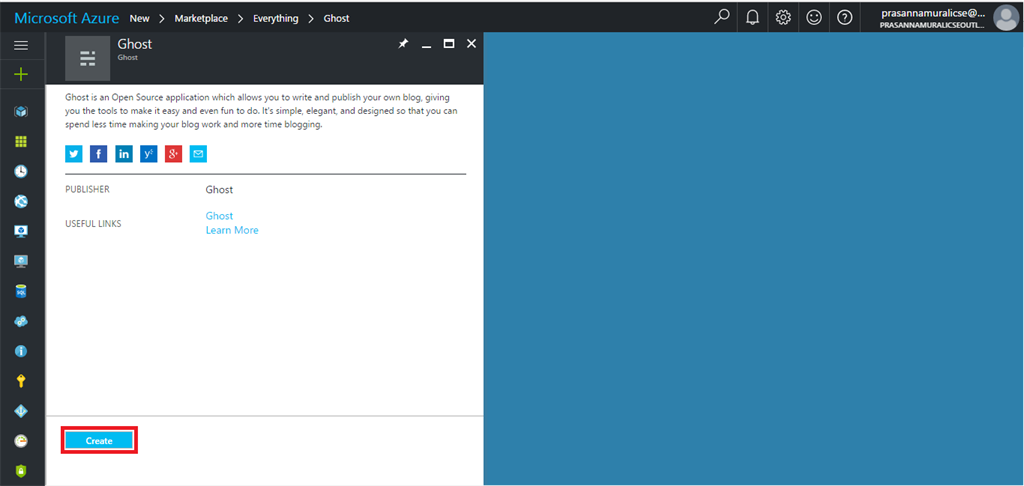This screenshot has height=486, width=1024.
Task: Share Ghost on Twitter
Action: [74, 154]
